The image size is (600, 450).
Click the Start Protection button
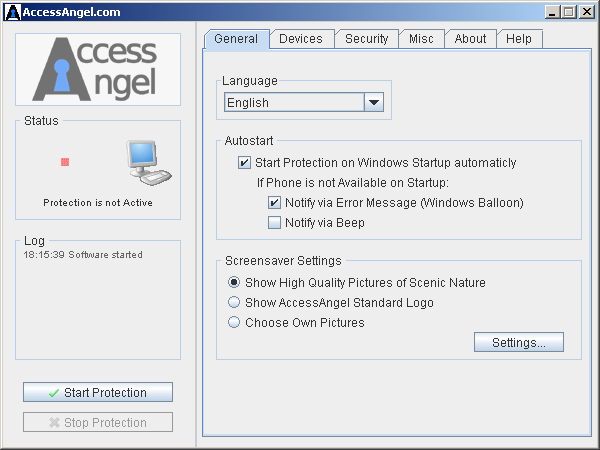[x=98, y=392]
